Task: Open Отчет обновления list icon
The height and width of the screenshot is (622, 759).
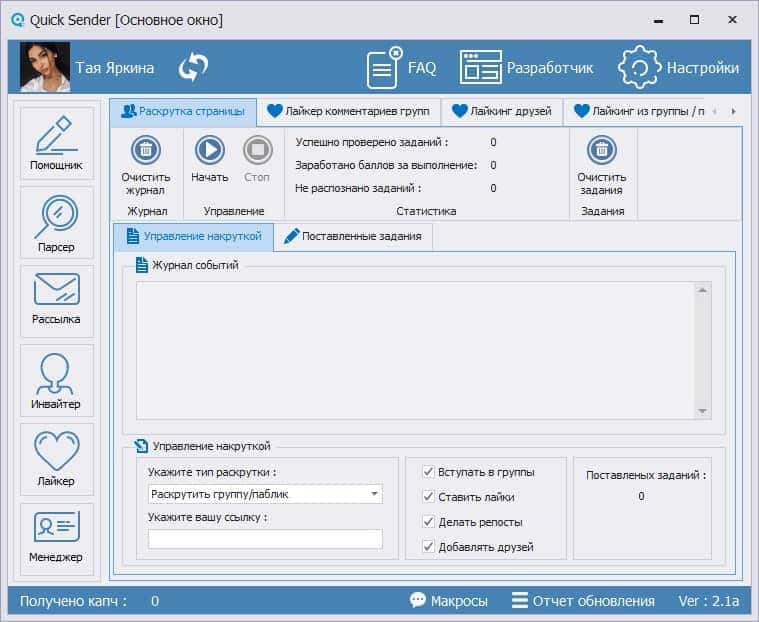Action: 519,600
